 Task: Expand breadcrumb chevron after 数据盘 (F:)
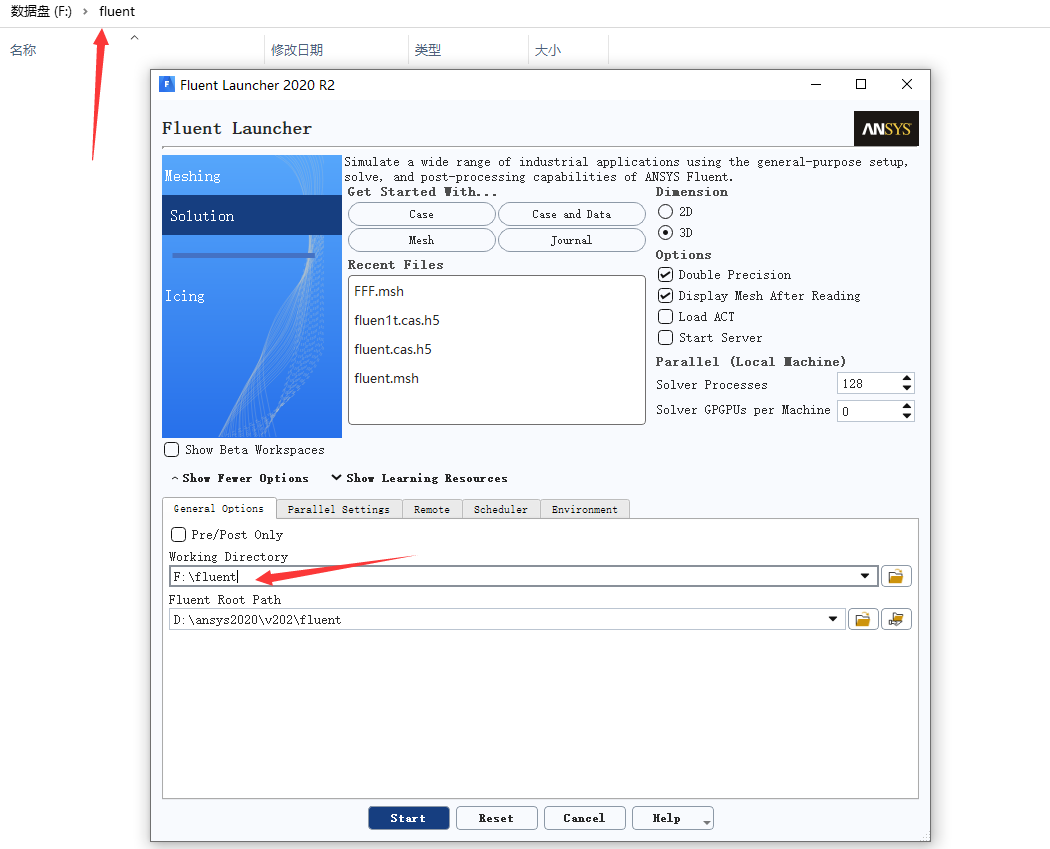point(85,11)
